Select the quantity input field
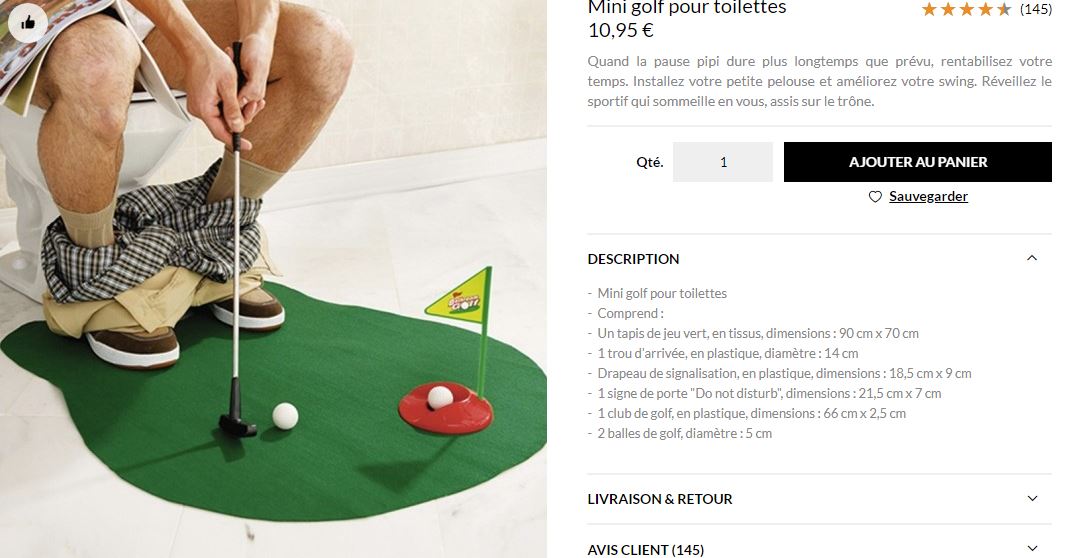The height and width of the screenshot is (558, 1071). coord(723,162)
